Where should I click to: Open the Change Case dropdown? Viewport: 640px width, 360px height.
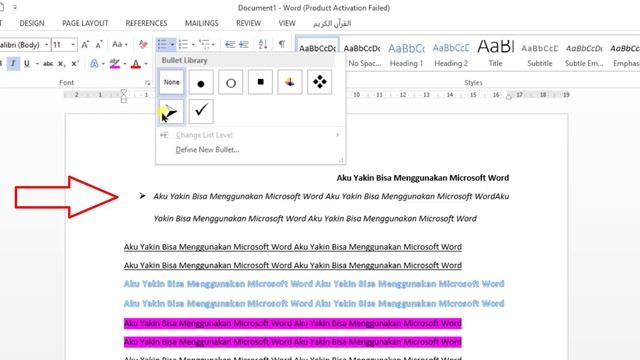[x=120, y=44]
